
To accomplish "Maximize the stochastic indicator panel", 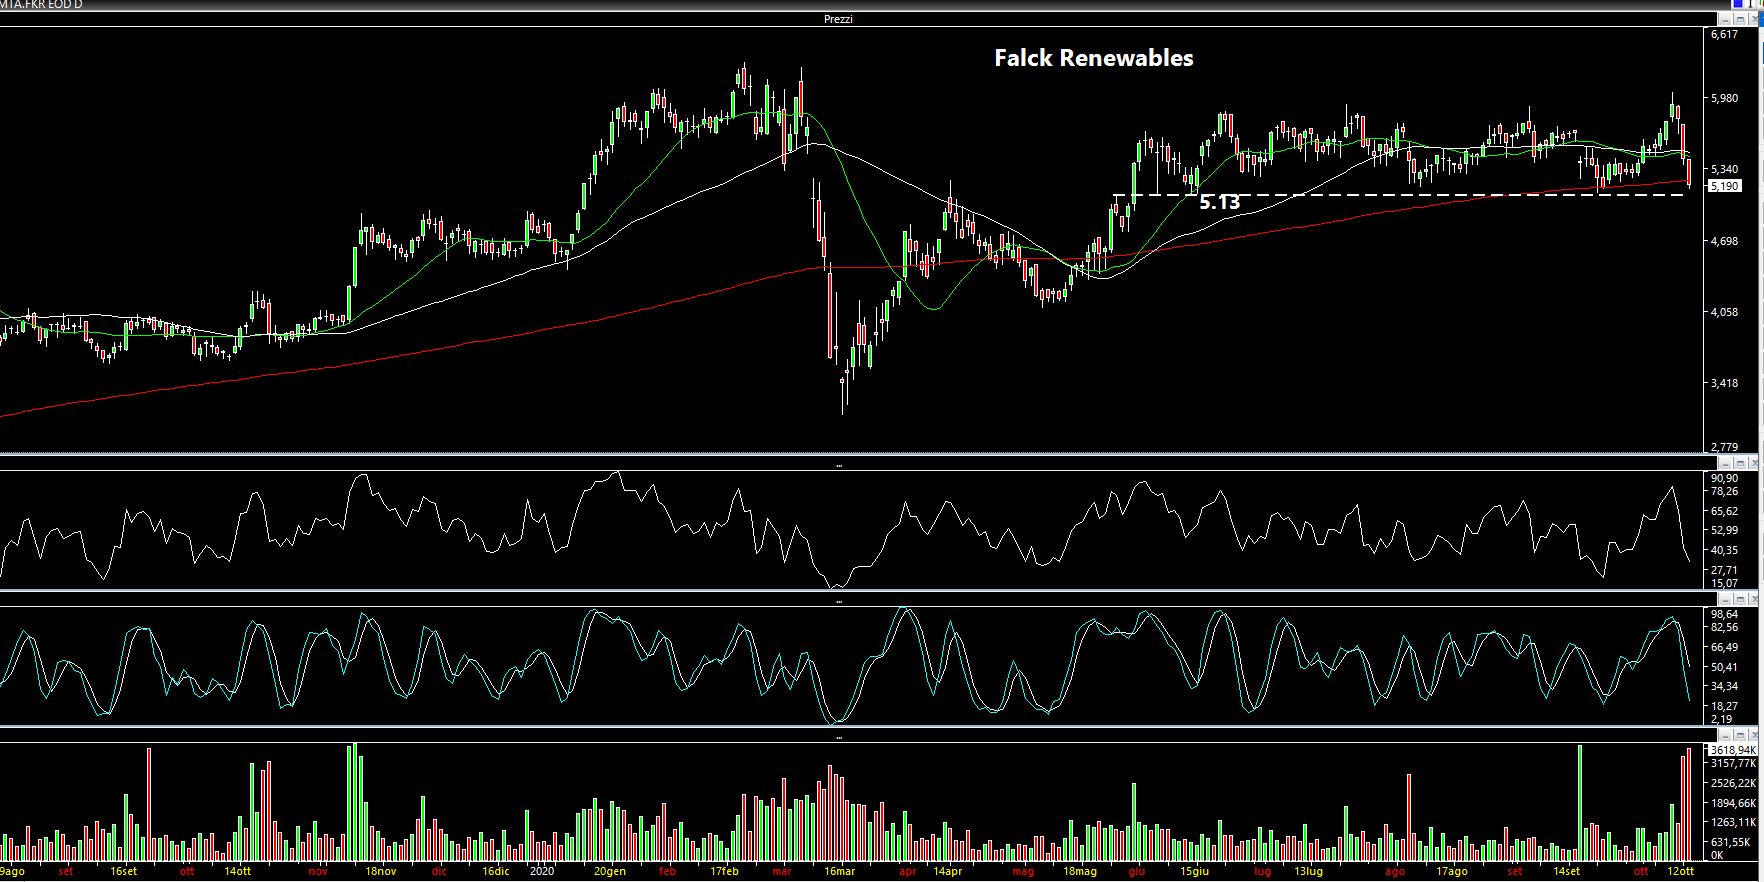I will point(1740,600).
